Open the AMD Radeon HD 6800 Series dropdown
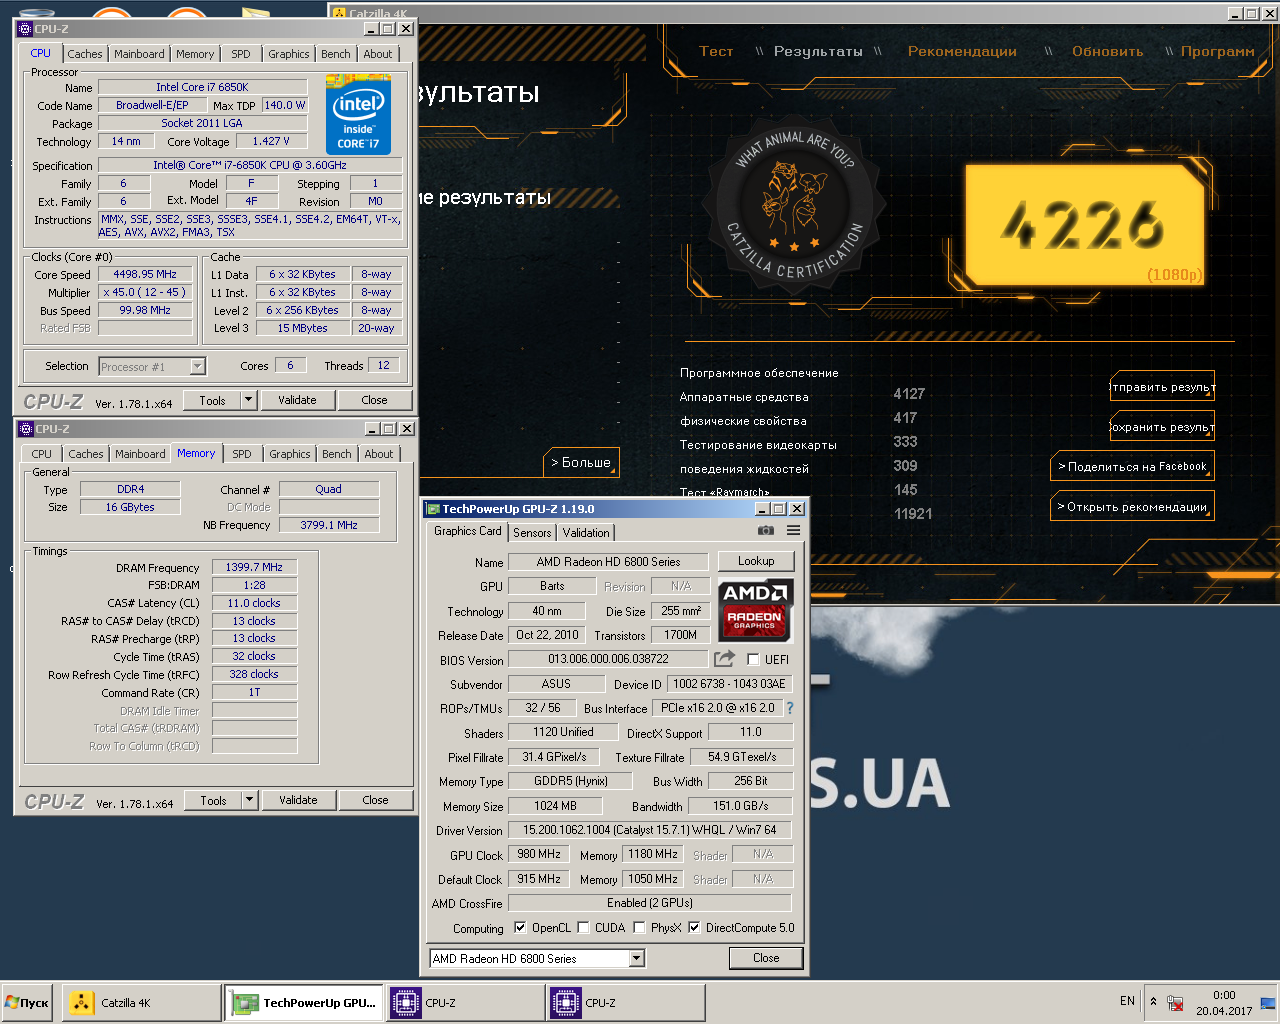Image resolution: width=1280 pixels, height=1024 pixels. (x=637, y=958)
